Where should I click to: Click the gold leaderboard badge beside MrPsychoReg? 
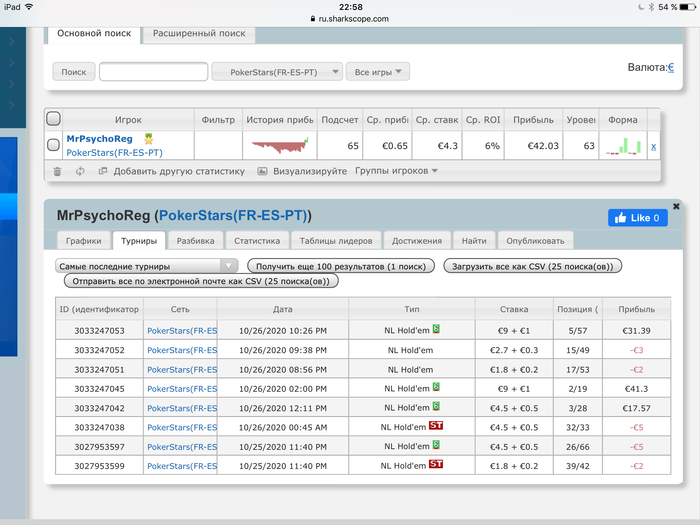[x=149, y=139]
